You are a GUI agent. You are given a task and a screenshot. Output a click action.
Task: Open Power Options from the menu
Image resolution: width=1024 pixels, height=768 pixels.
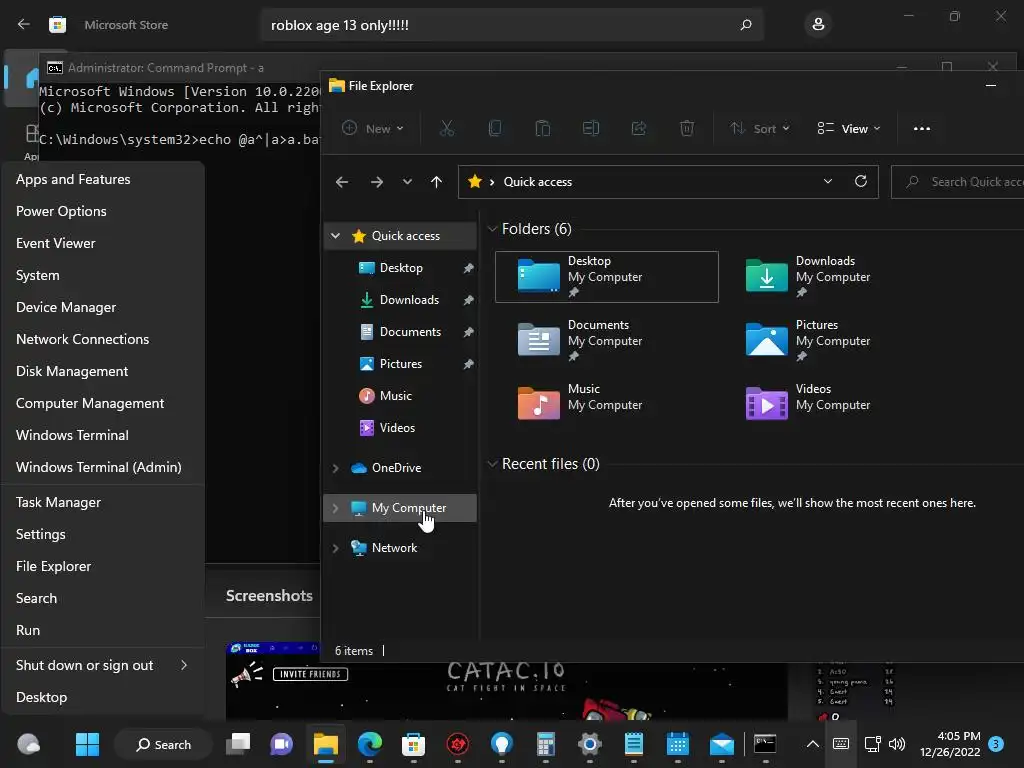[x=103, y=212]
